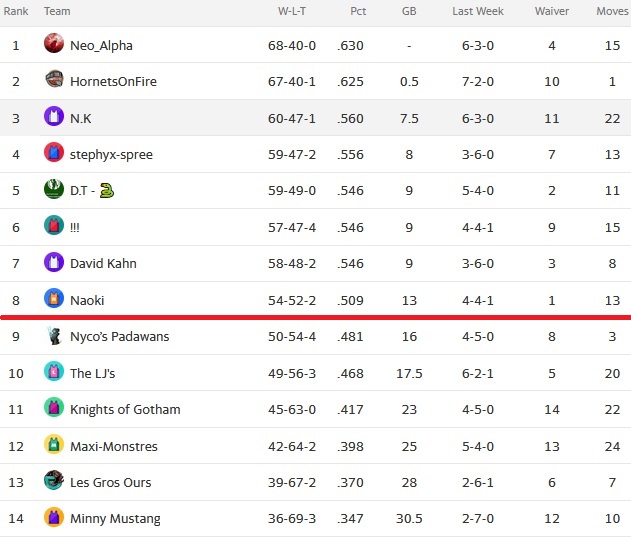This screenshot has width=631, height=538.
Task: Open the HornetsOnFire team avatar
Action: coord(54,79)
